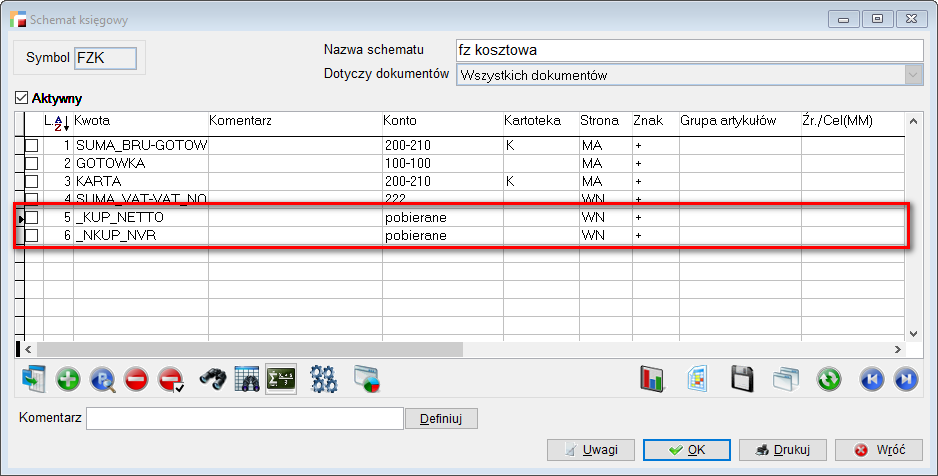Viewport: 938px width, 476px height.
Task: Go to last record with blue arrow
Action: click(x=905, y=380)
